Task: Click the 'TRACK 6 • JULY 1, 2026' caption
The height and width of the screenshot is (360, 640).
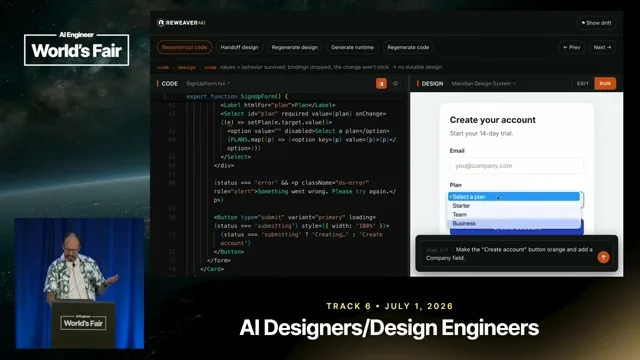Action: [389, 306]
